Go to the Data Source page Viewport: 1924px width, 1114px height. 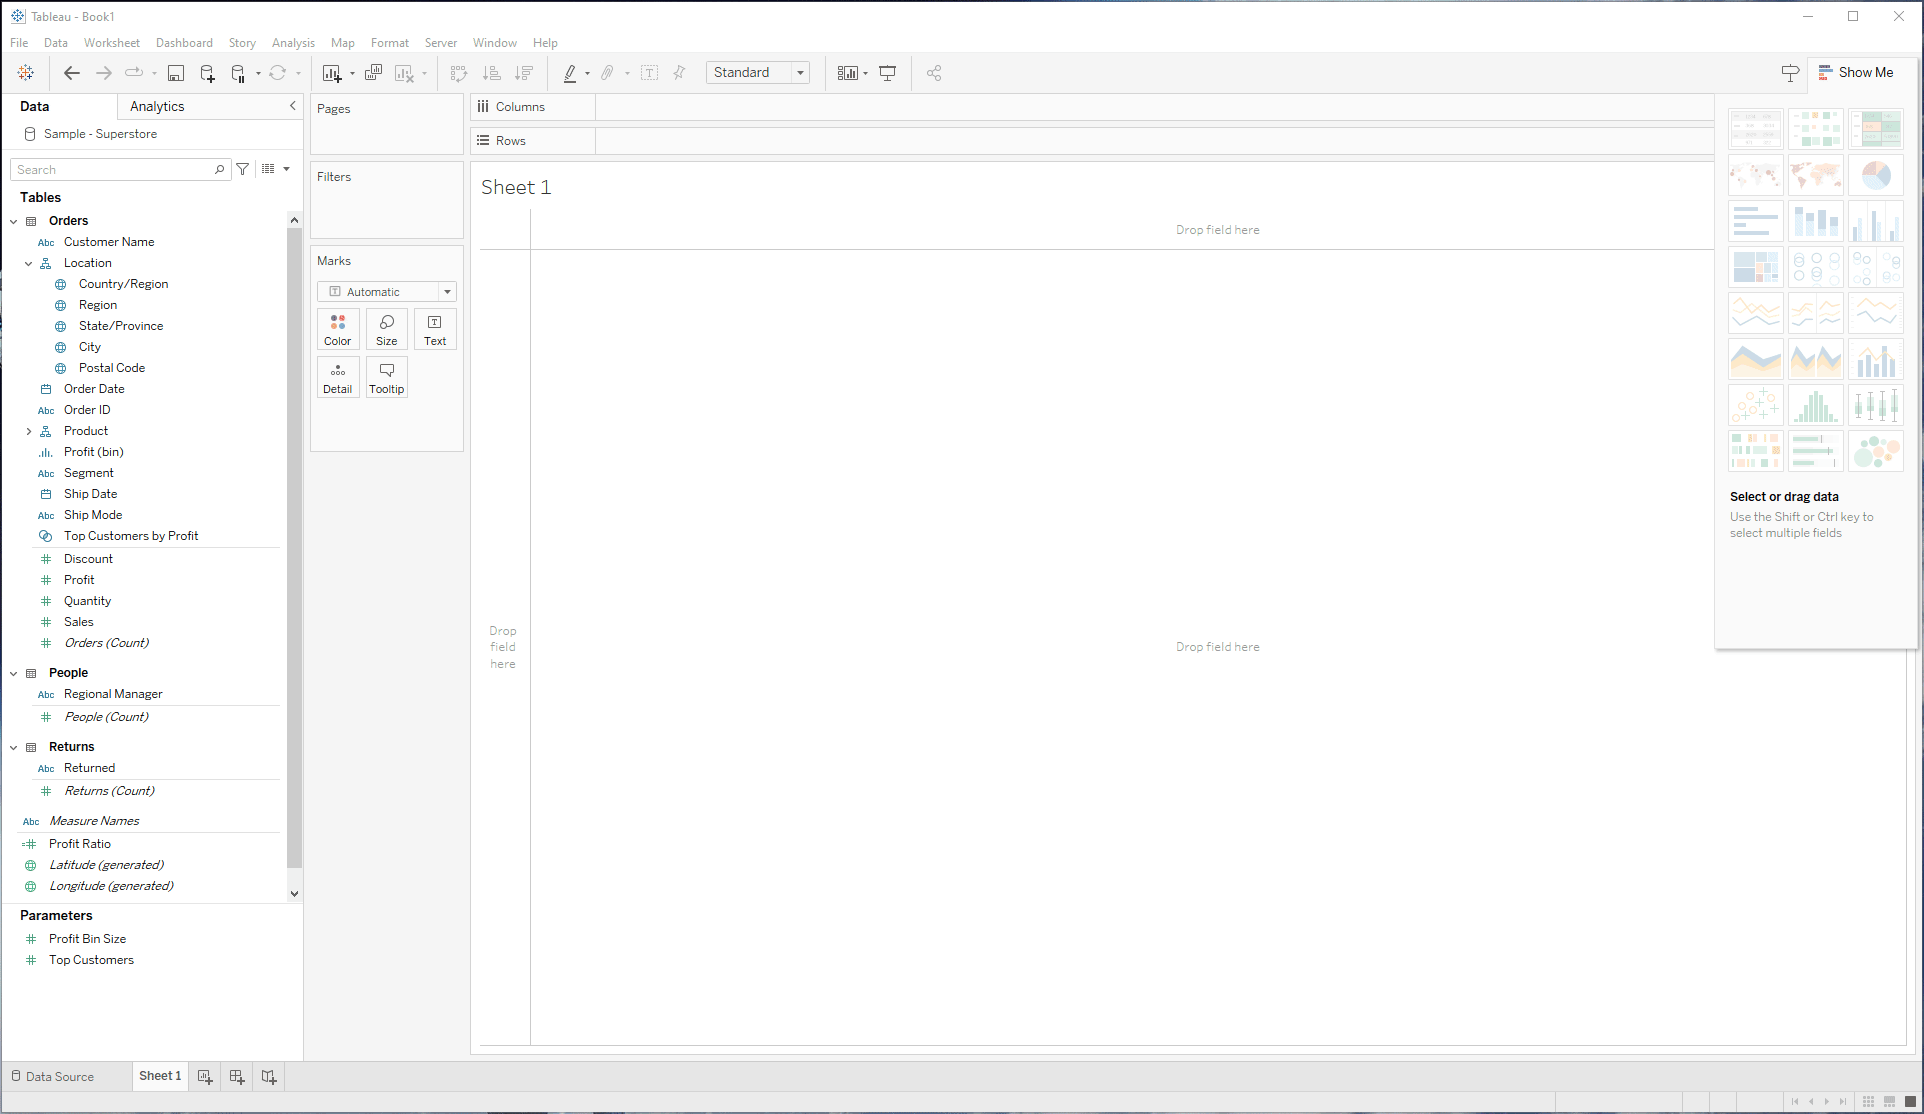(x=59, y=1076)
